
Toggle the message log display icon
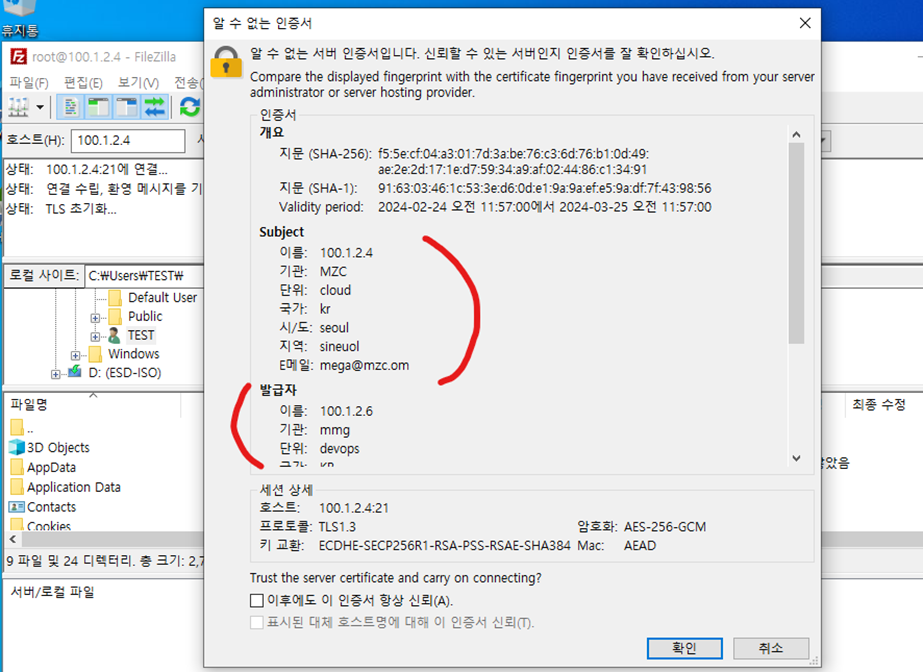click(71, 107)
